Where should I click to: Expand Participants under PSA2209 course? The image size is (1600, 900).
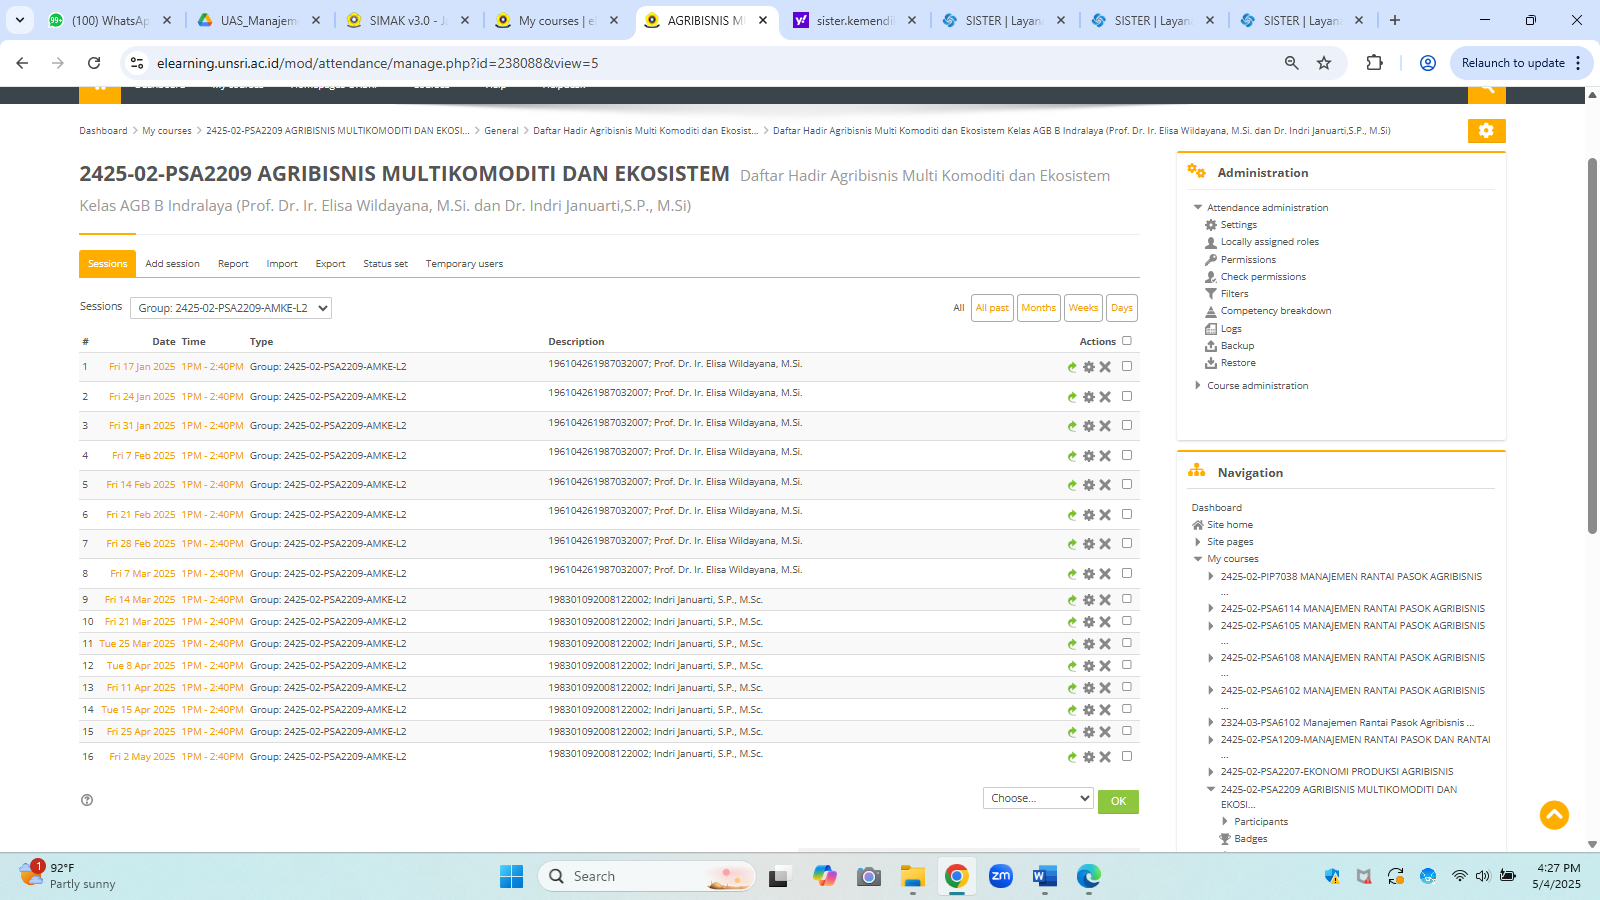click(1225, 822)
